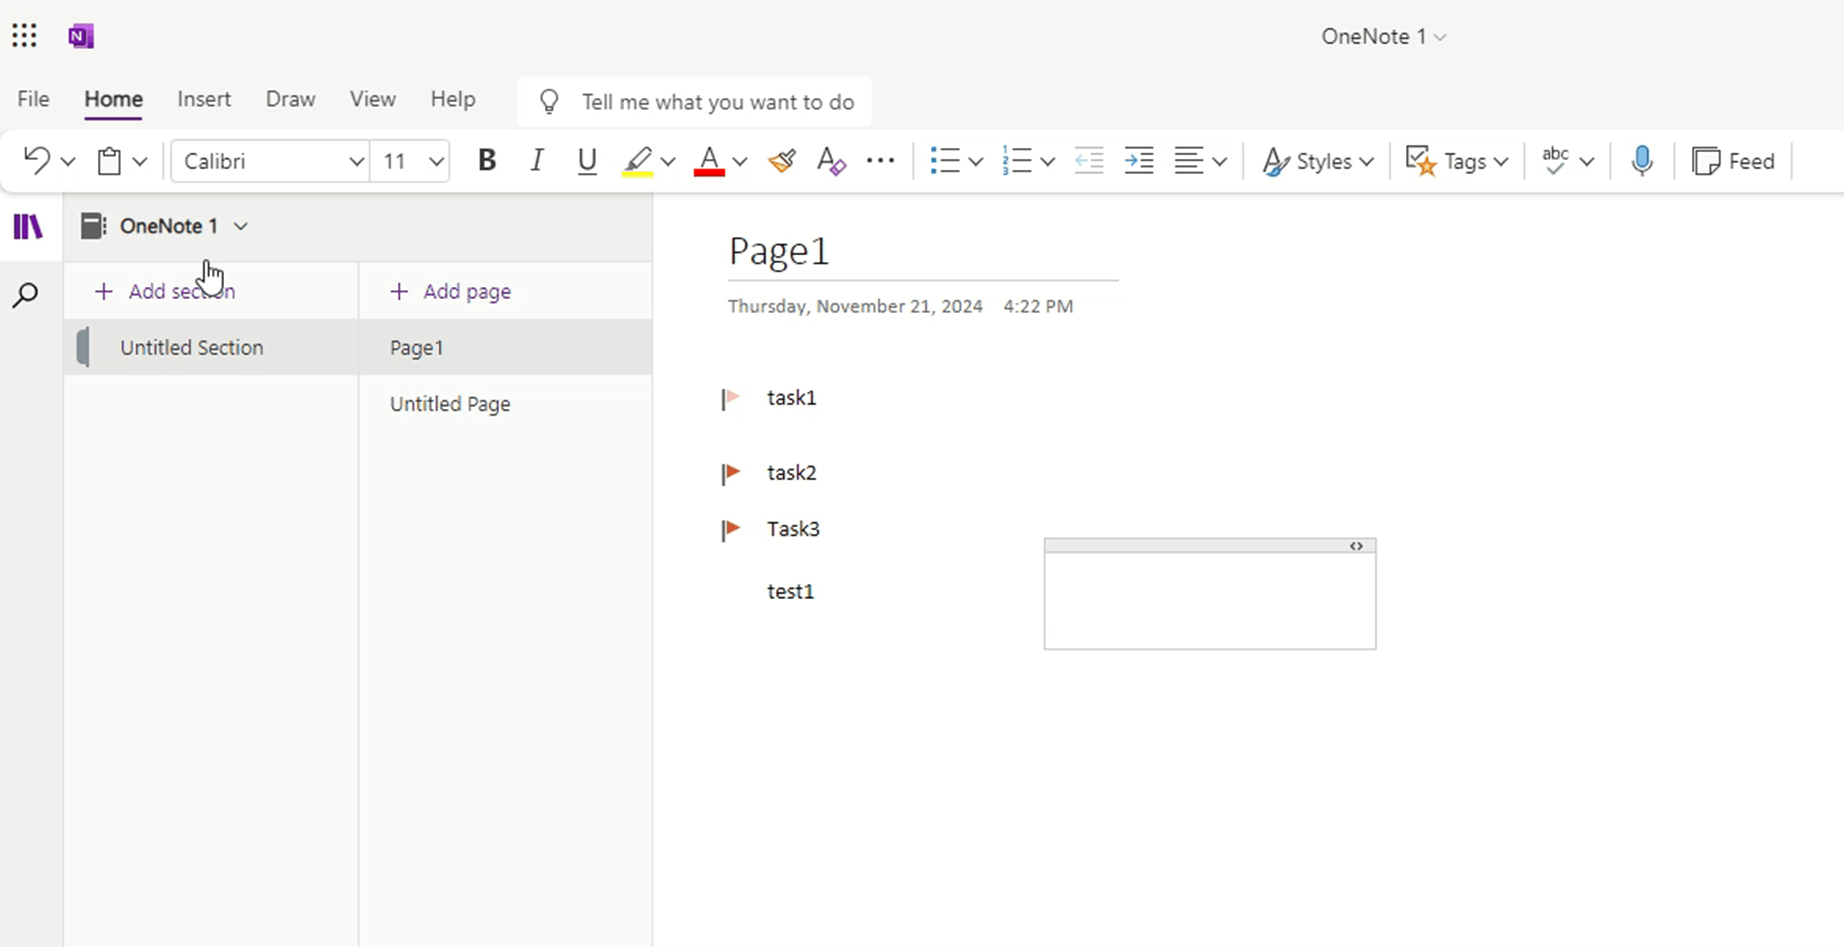Open the Insert menu

click(x=203, y=99)
